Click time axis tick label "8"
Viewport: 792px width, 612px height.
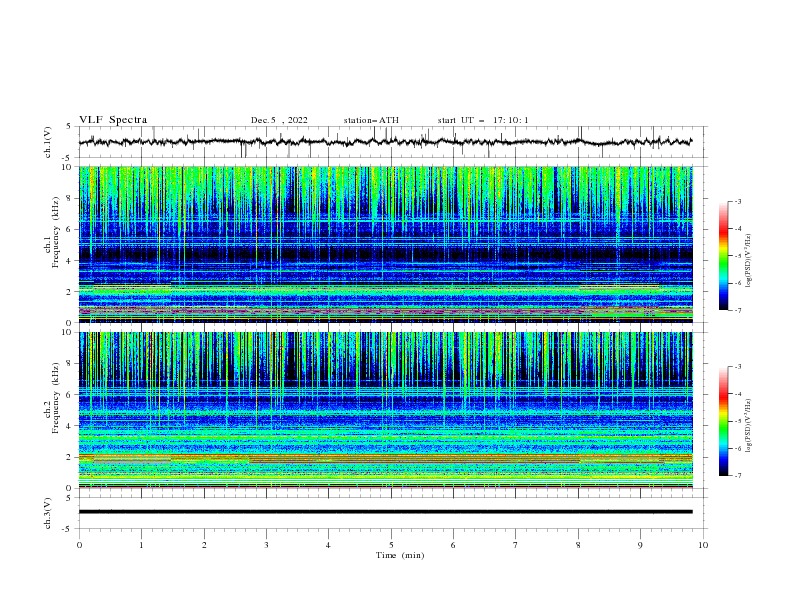click(578, 545)
